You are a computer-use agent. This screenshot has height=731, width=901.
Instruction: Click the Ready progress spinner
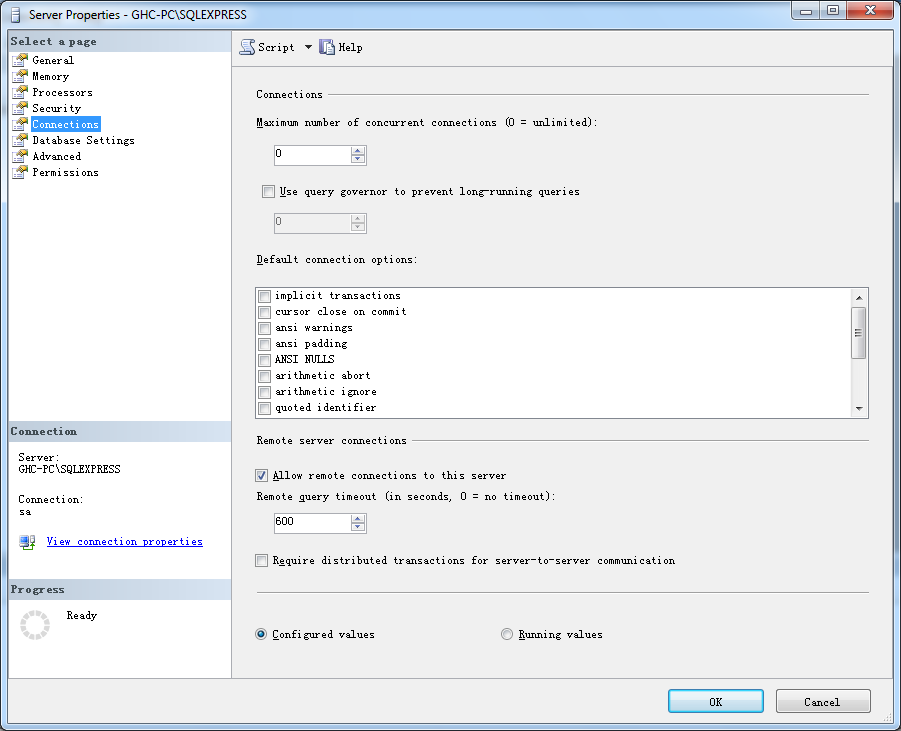(x=35, y=625)
